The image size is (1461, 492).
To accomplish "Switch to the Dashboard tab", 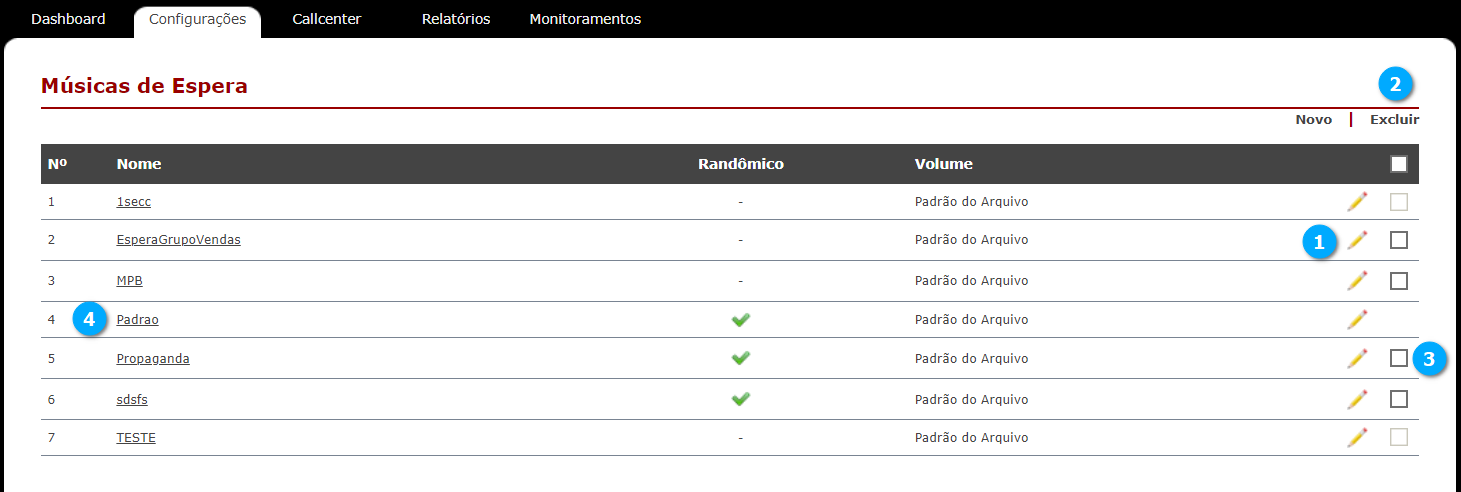I will pos(68,19).
